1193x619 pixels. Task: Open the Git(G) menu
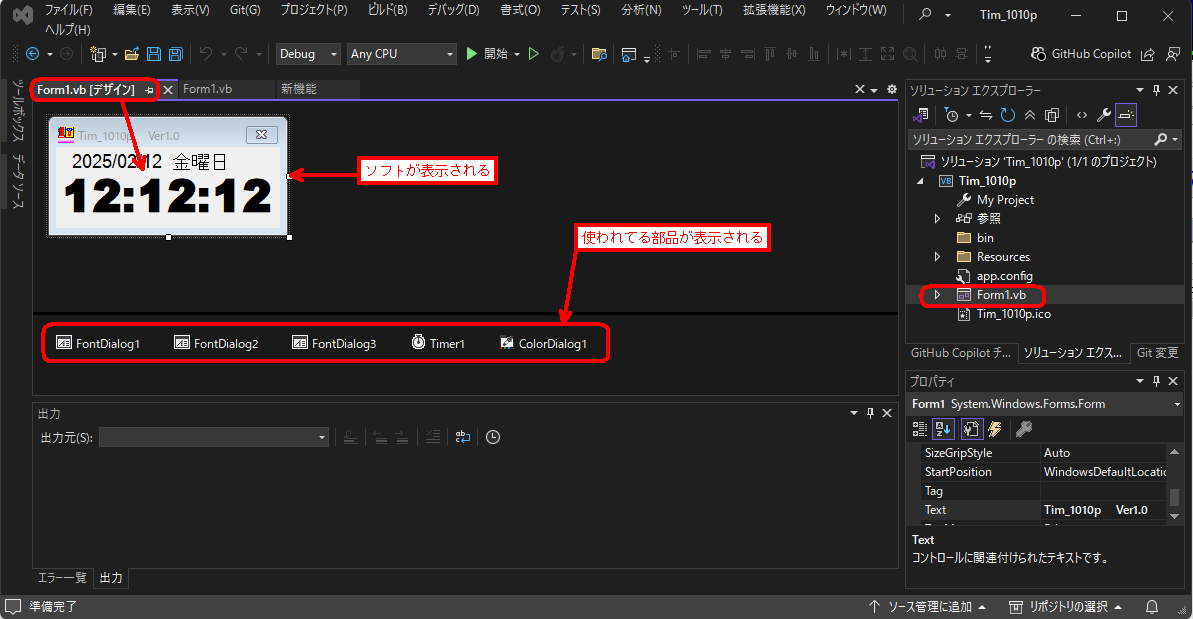click(x=243, y=10)
